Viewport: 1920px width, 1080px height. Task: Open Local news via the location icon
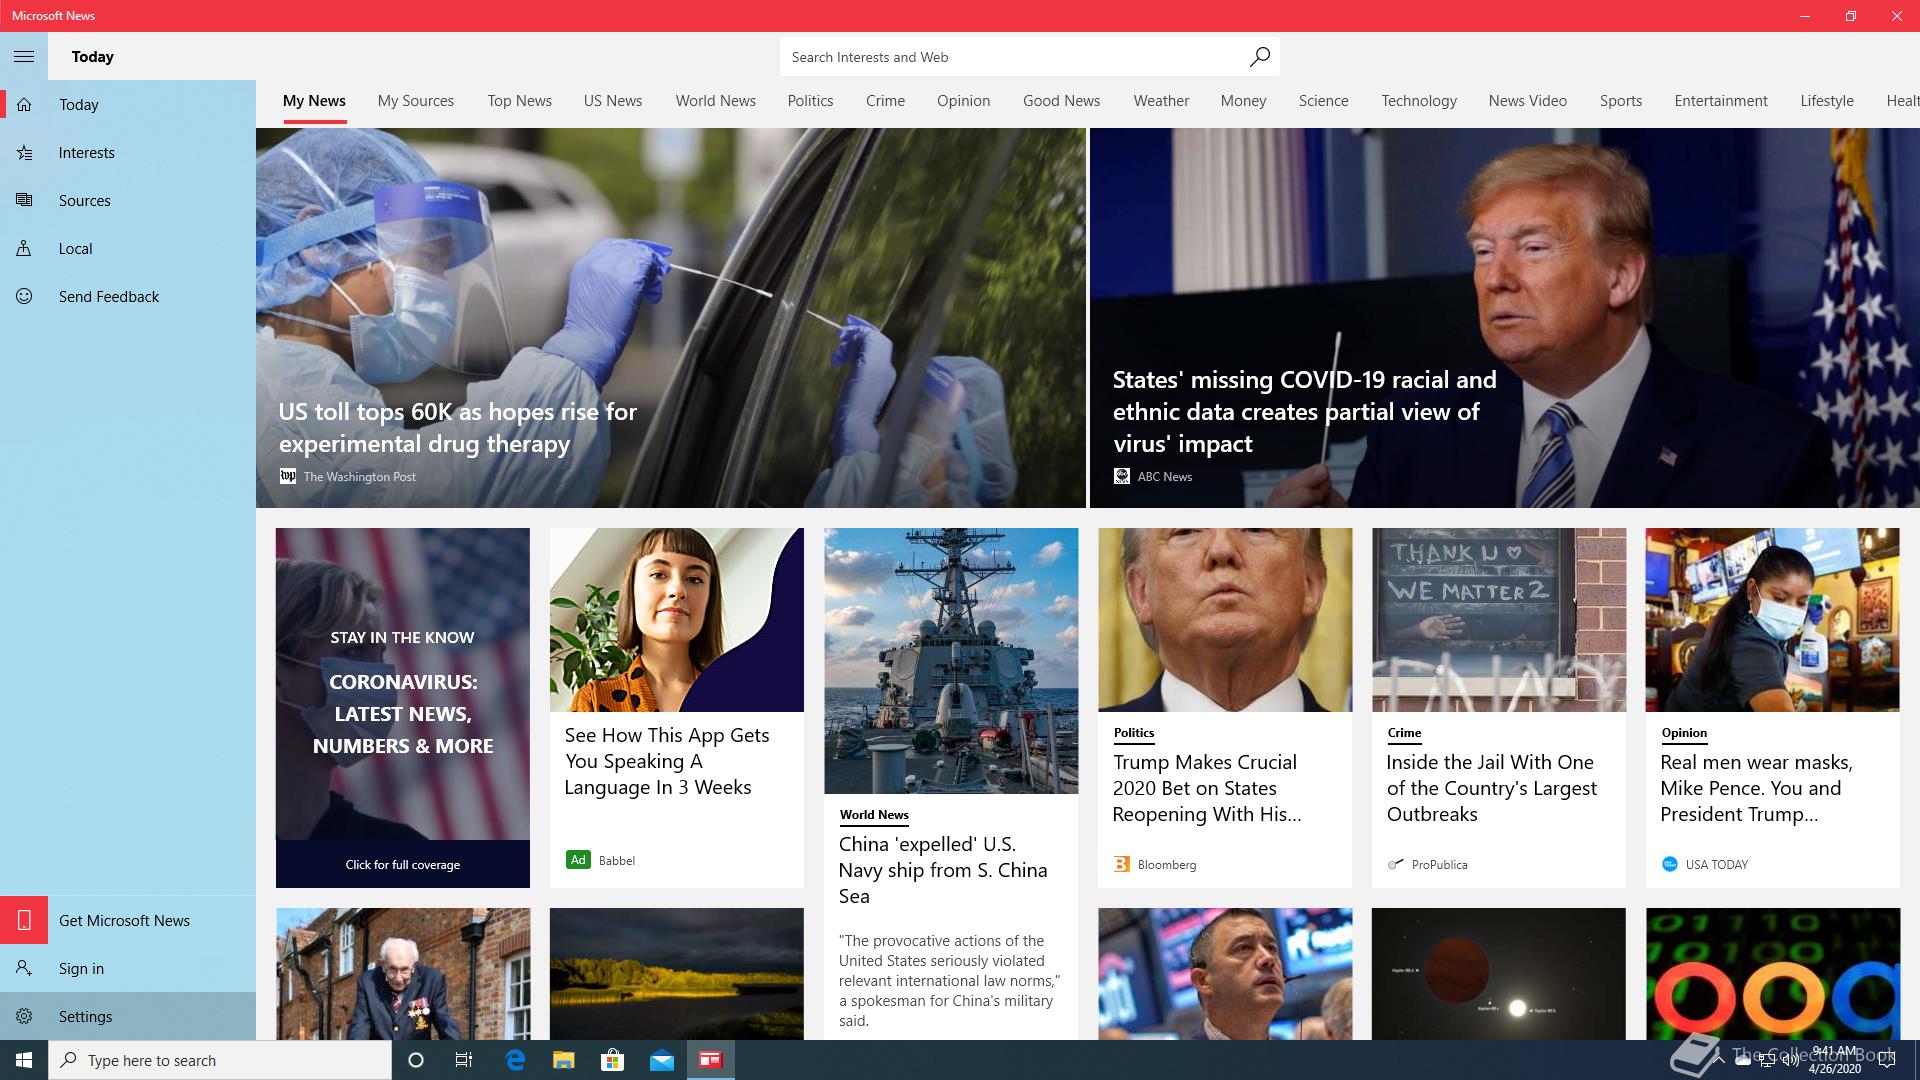tap(24, 249)
